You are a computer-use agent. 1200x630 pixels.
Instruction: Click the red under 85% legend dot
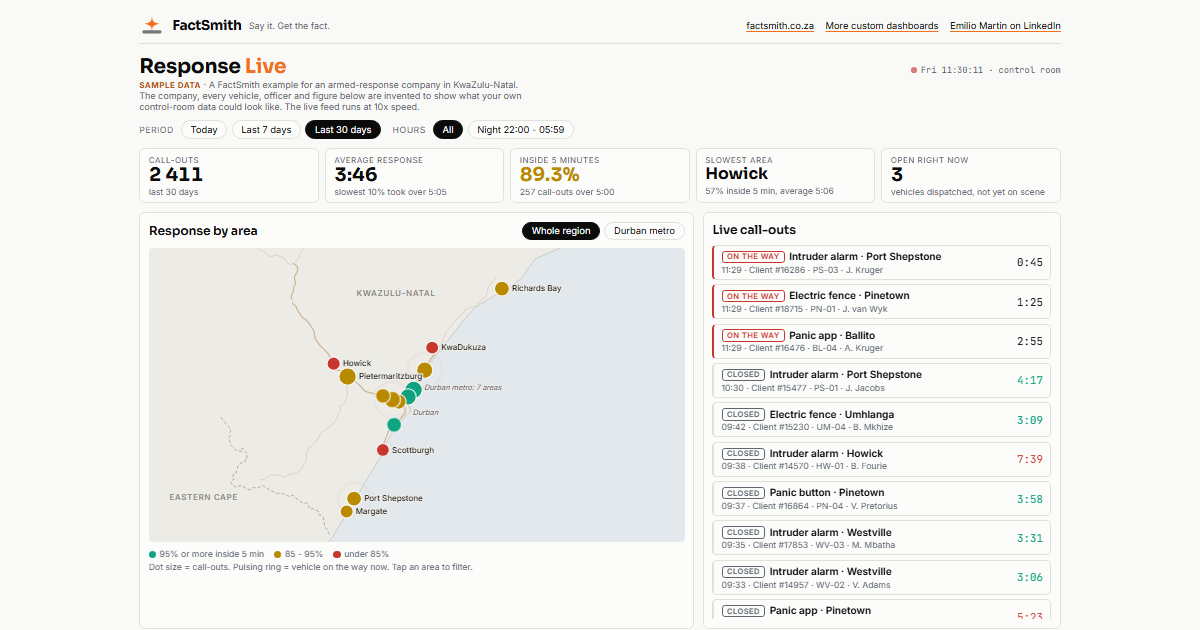click(337, 554)
